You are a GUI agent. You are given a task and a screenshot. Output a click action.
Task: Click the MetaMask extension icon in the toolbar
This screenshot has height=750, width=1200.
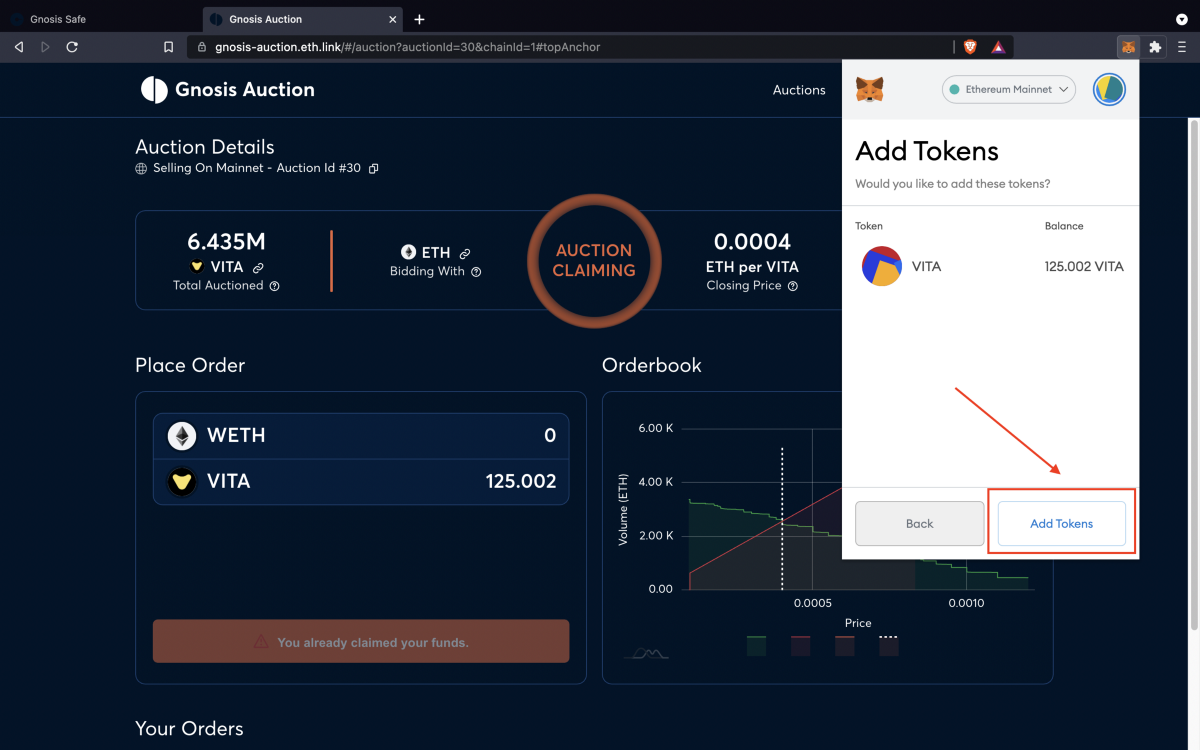(x=1128, y=47)
